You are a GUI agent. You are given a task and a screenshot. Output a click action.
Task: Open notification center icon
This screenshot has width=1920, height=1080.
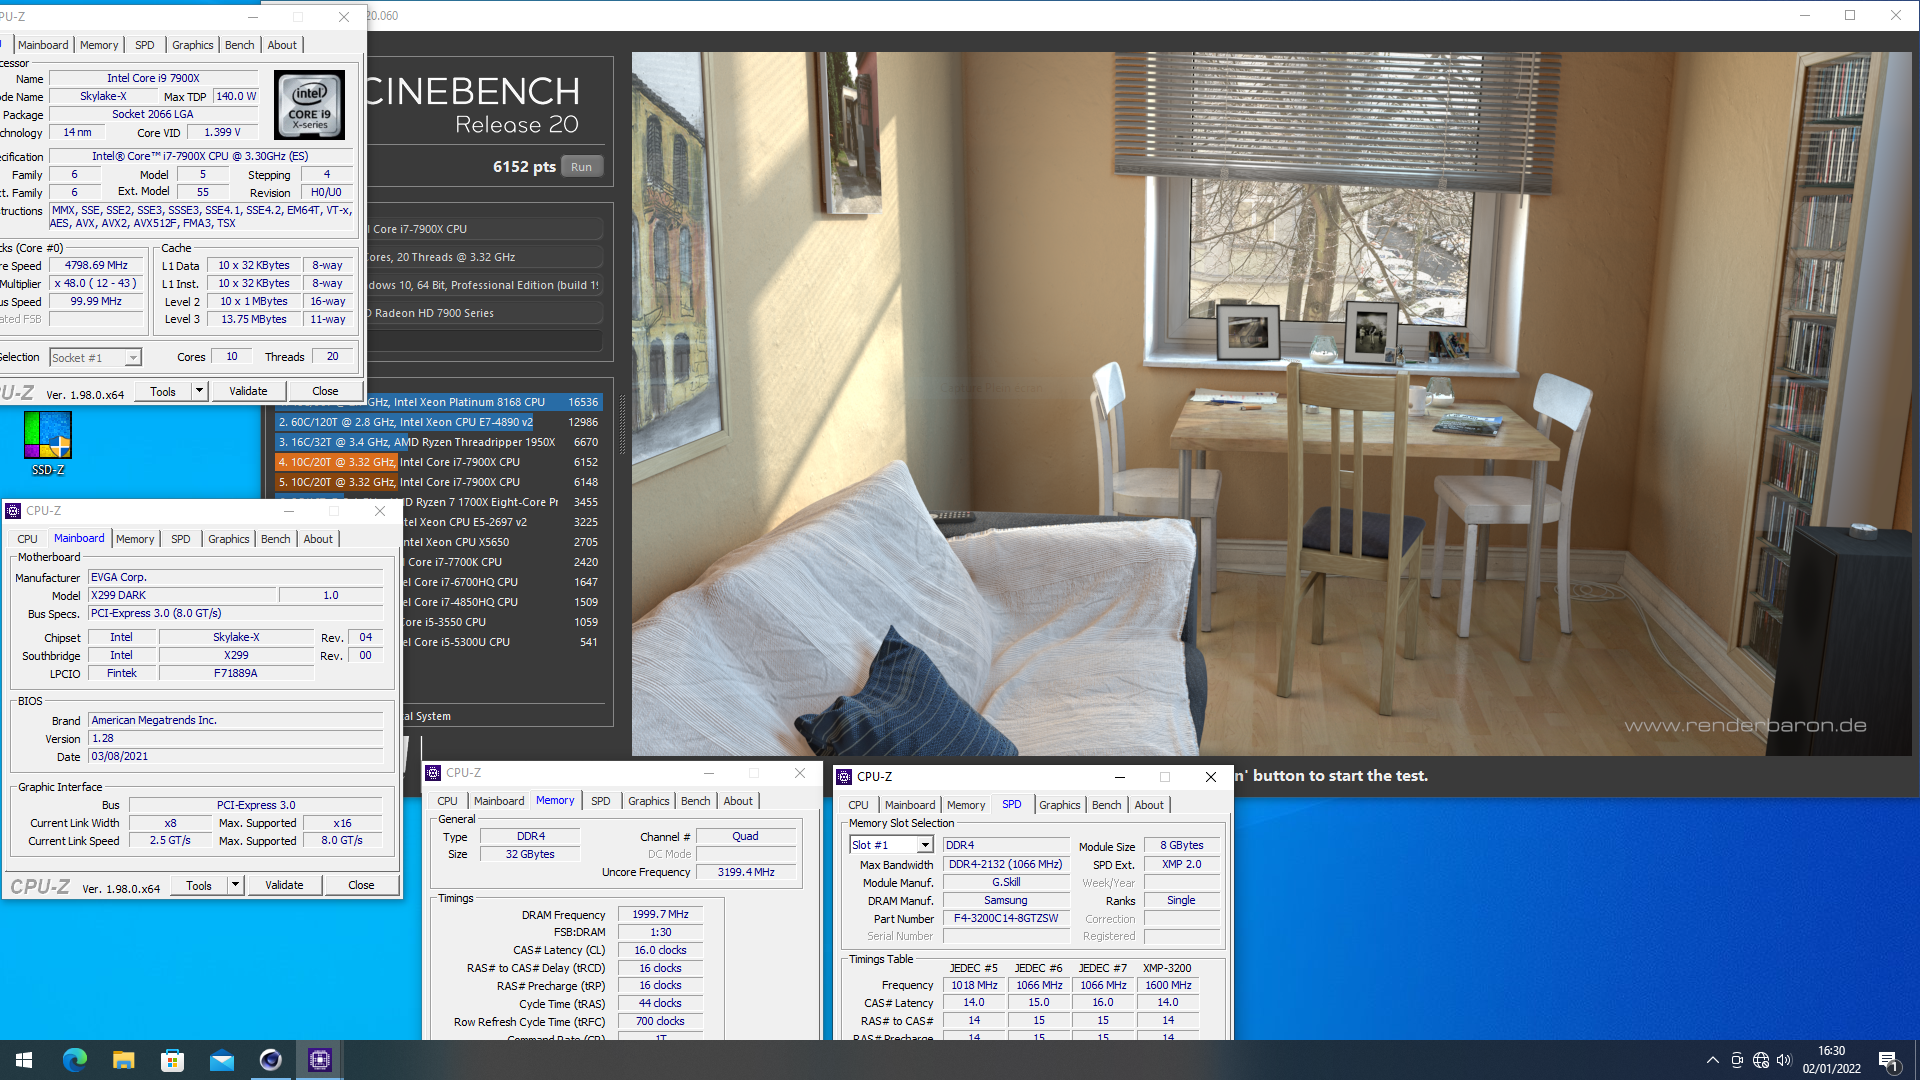pos(1888,1060)
